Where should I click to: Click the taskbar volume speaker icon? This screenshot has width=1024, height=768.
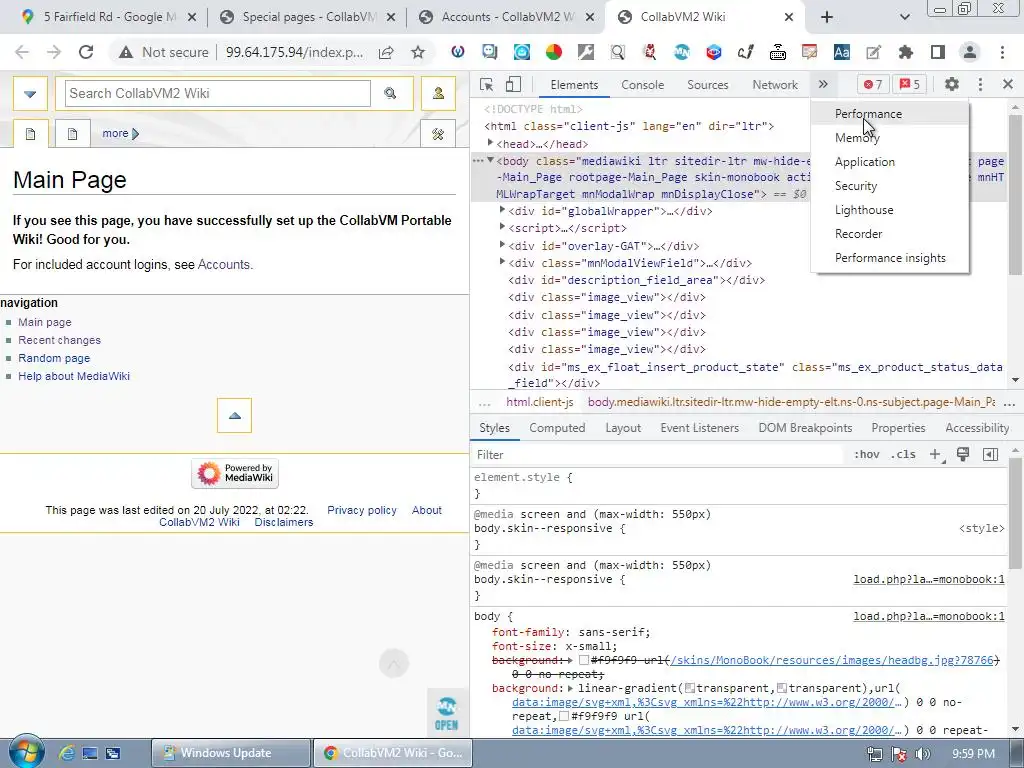(x=922, y=754)
